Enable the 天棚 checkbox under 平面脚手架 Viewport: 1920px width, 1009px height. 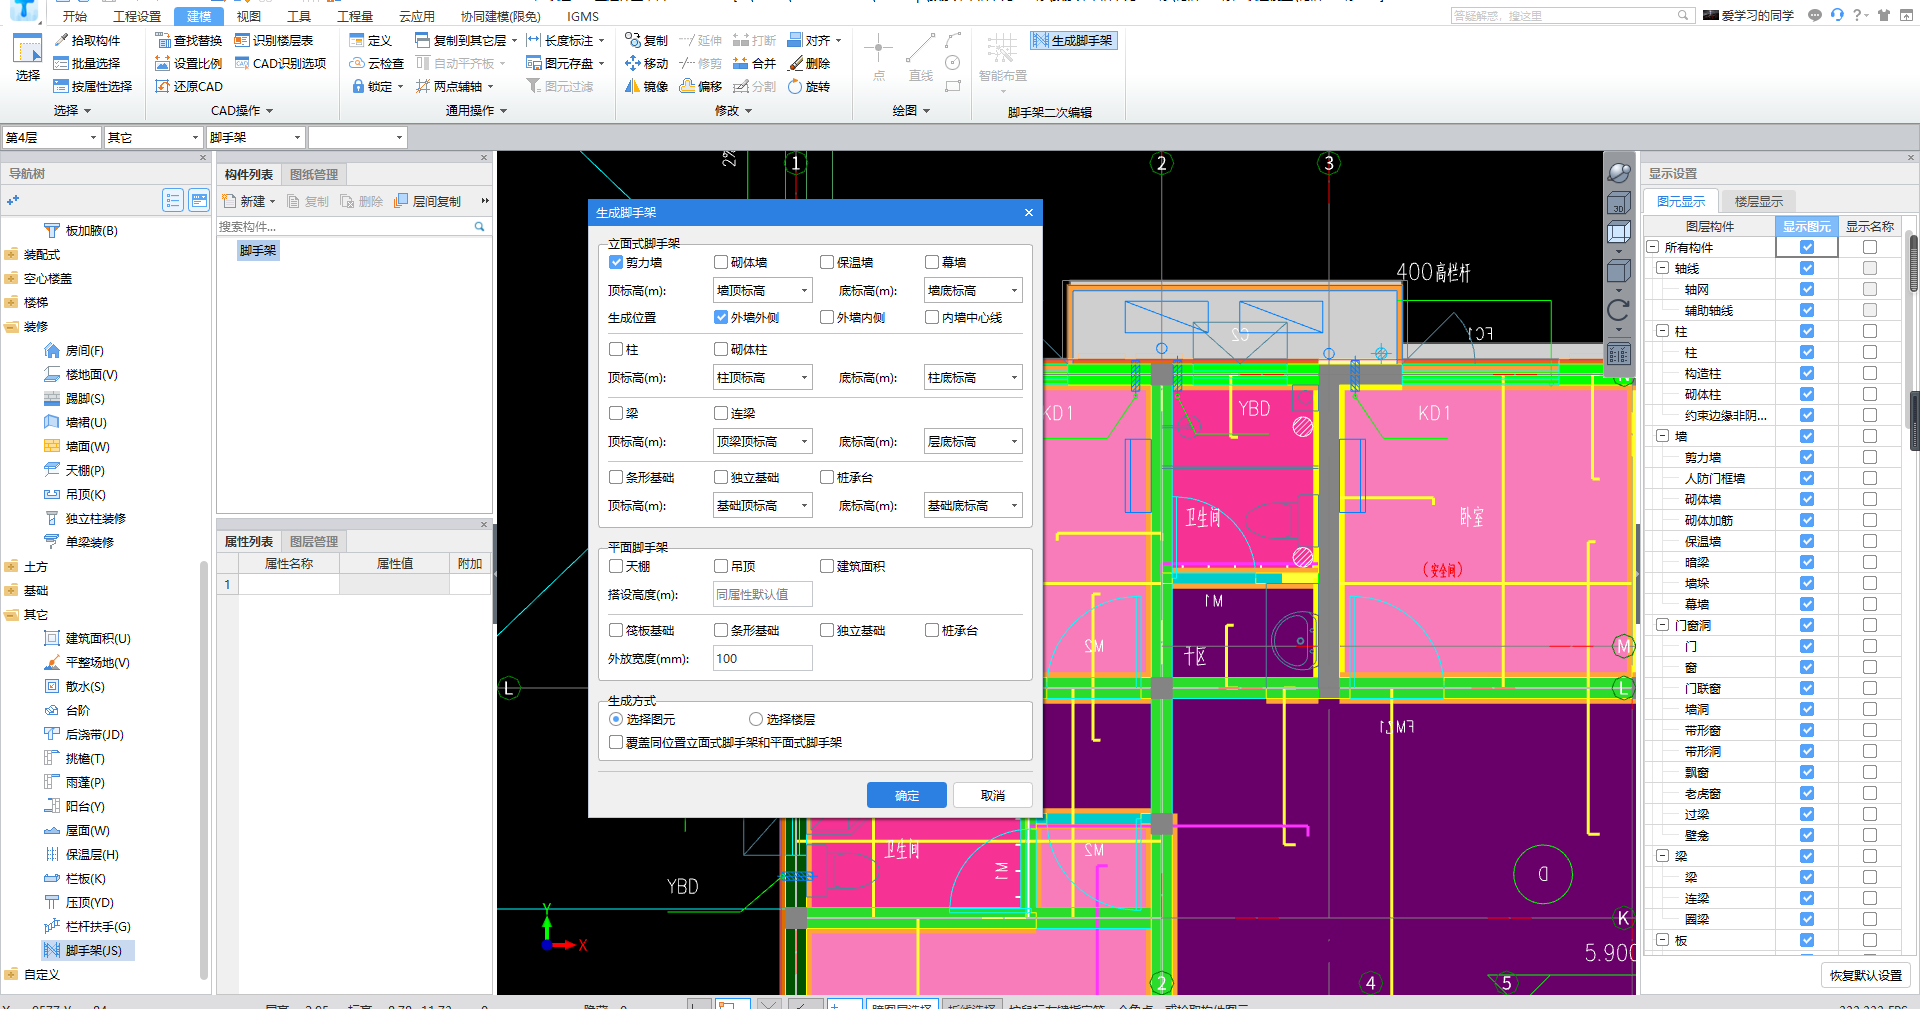click(616, 566)
